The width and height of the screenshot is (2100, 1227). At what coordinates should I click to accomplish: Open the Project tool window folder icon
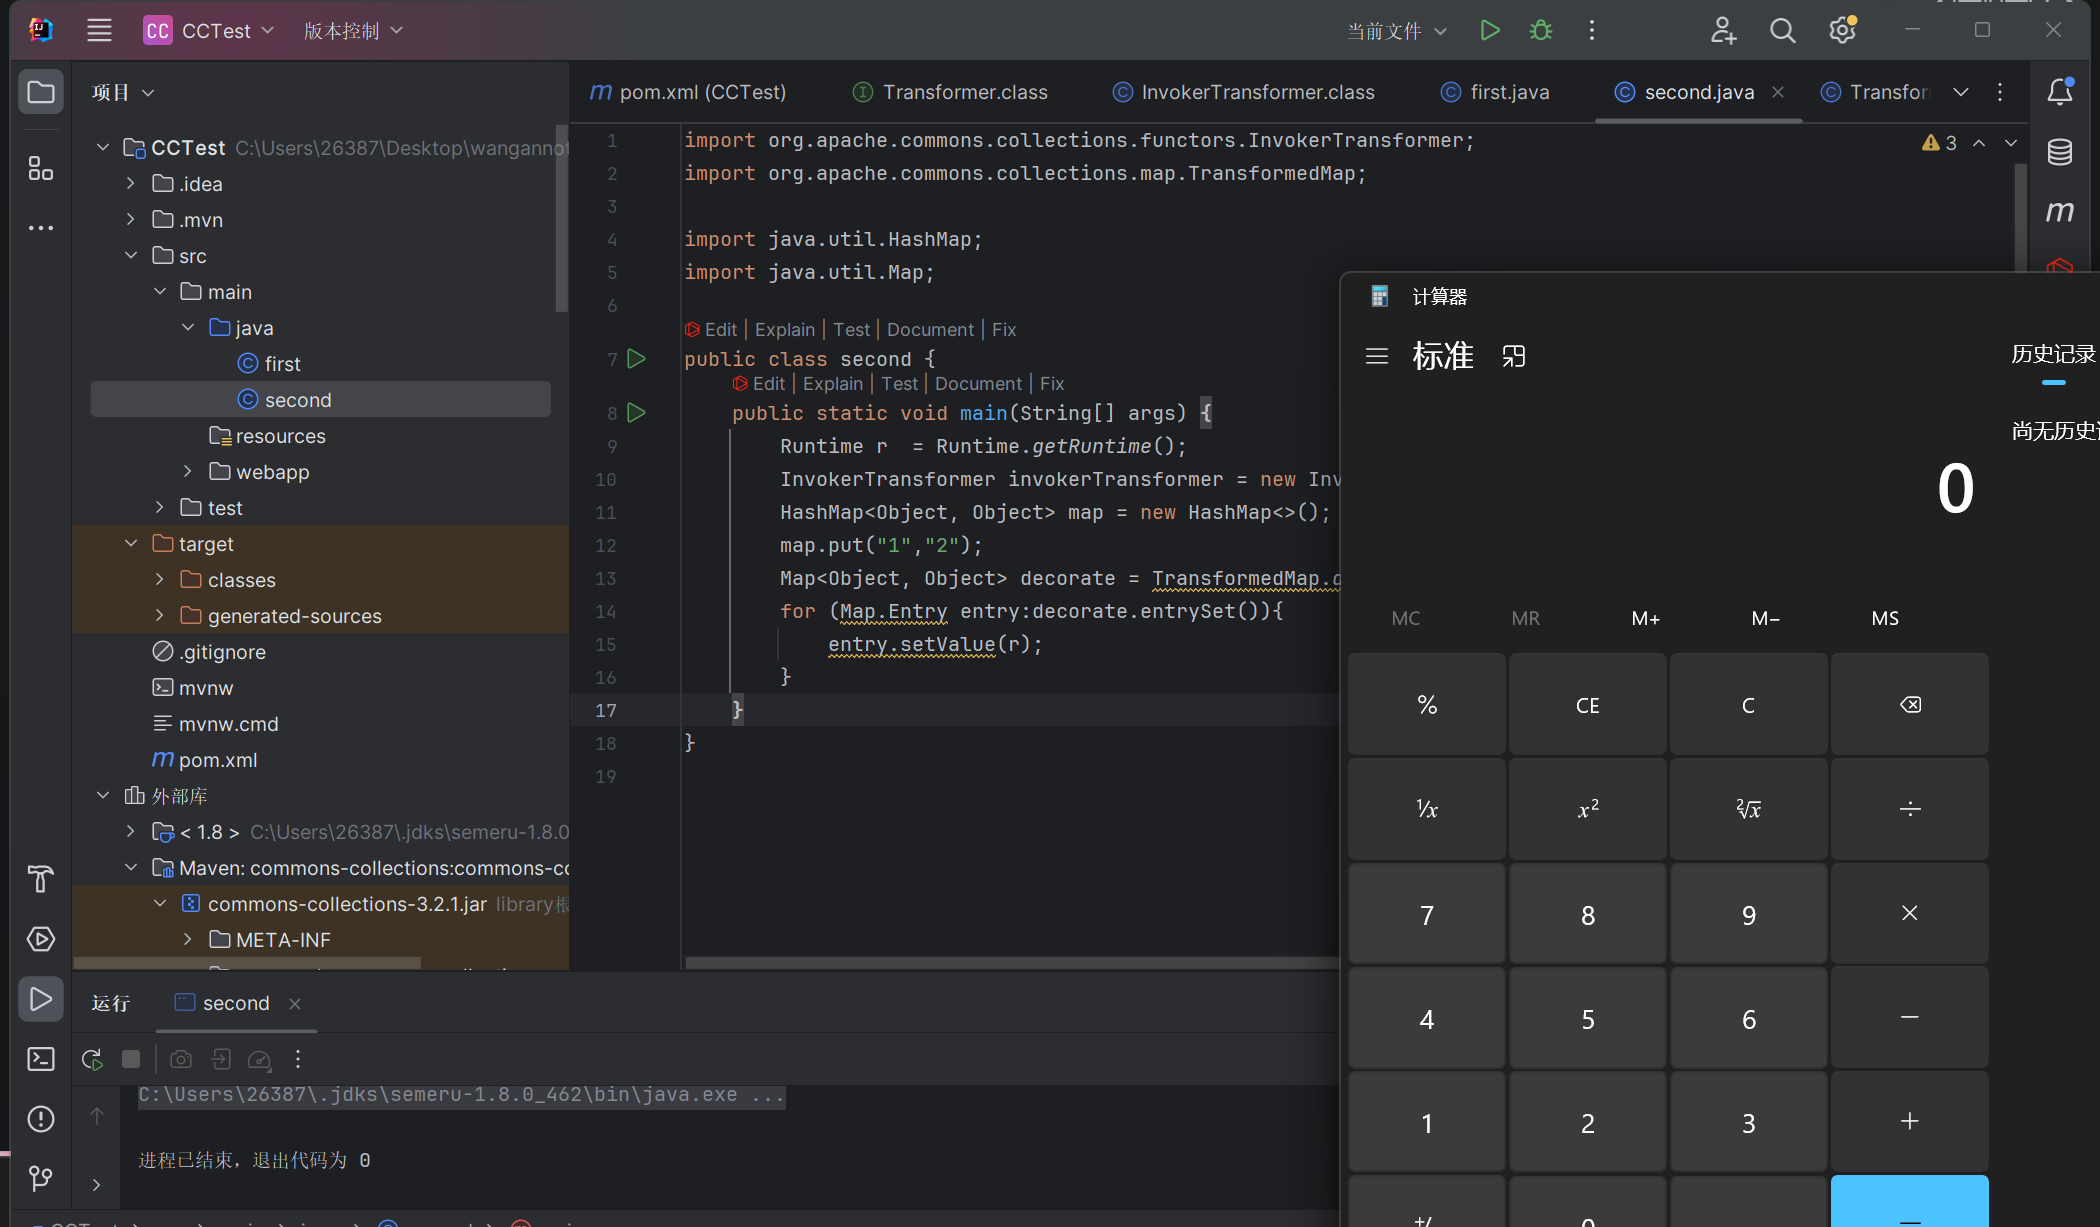pos(41,92)
